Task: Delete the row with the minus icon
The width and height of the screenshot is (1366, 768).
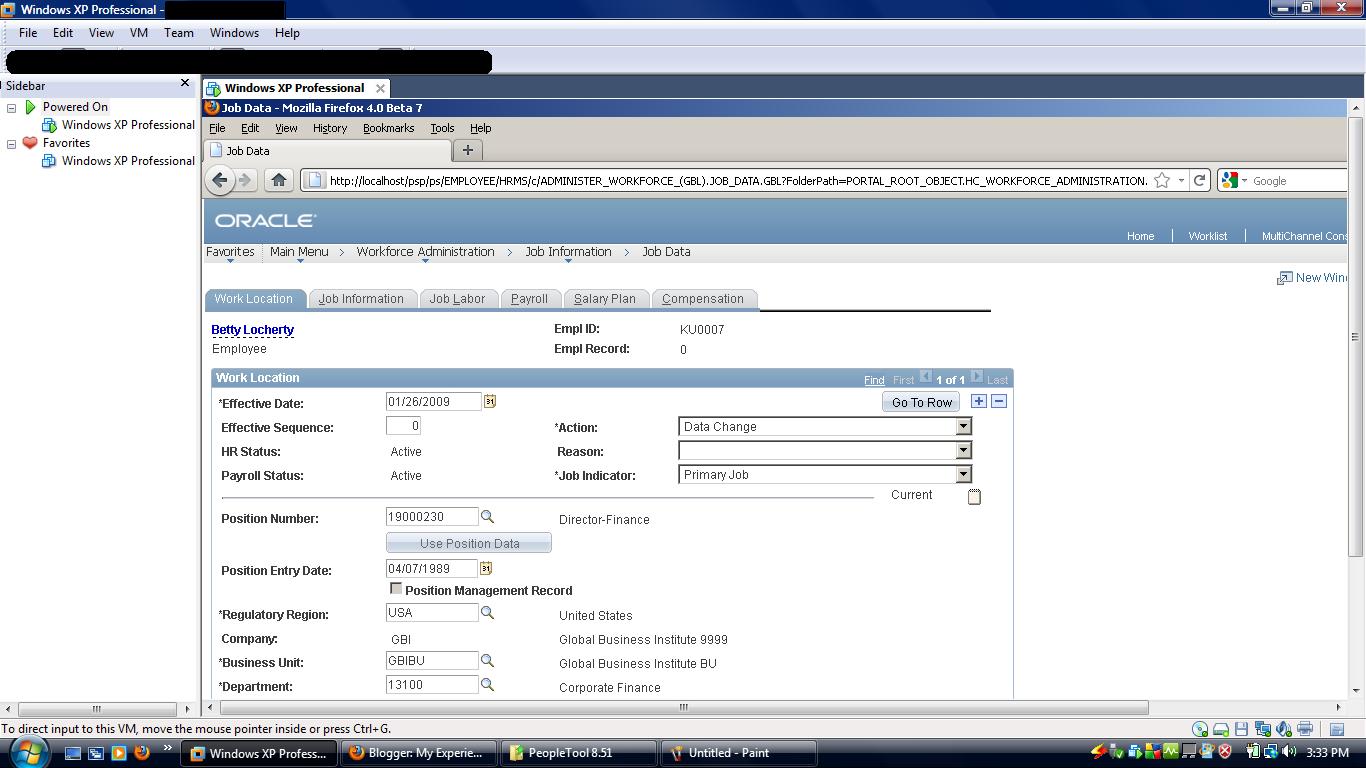Action: click(x=996, y=400)
